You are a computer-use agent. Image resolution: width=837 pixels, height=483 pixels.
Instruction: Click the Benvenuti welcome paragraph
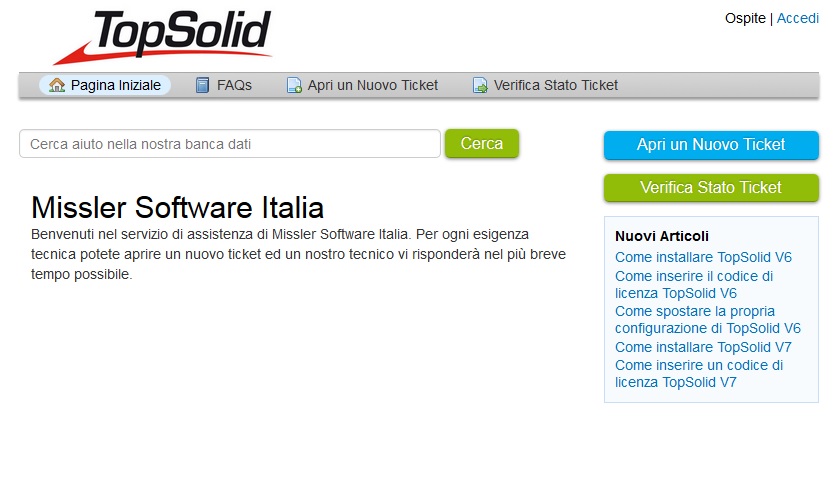point(298,254)
